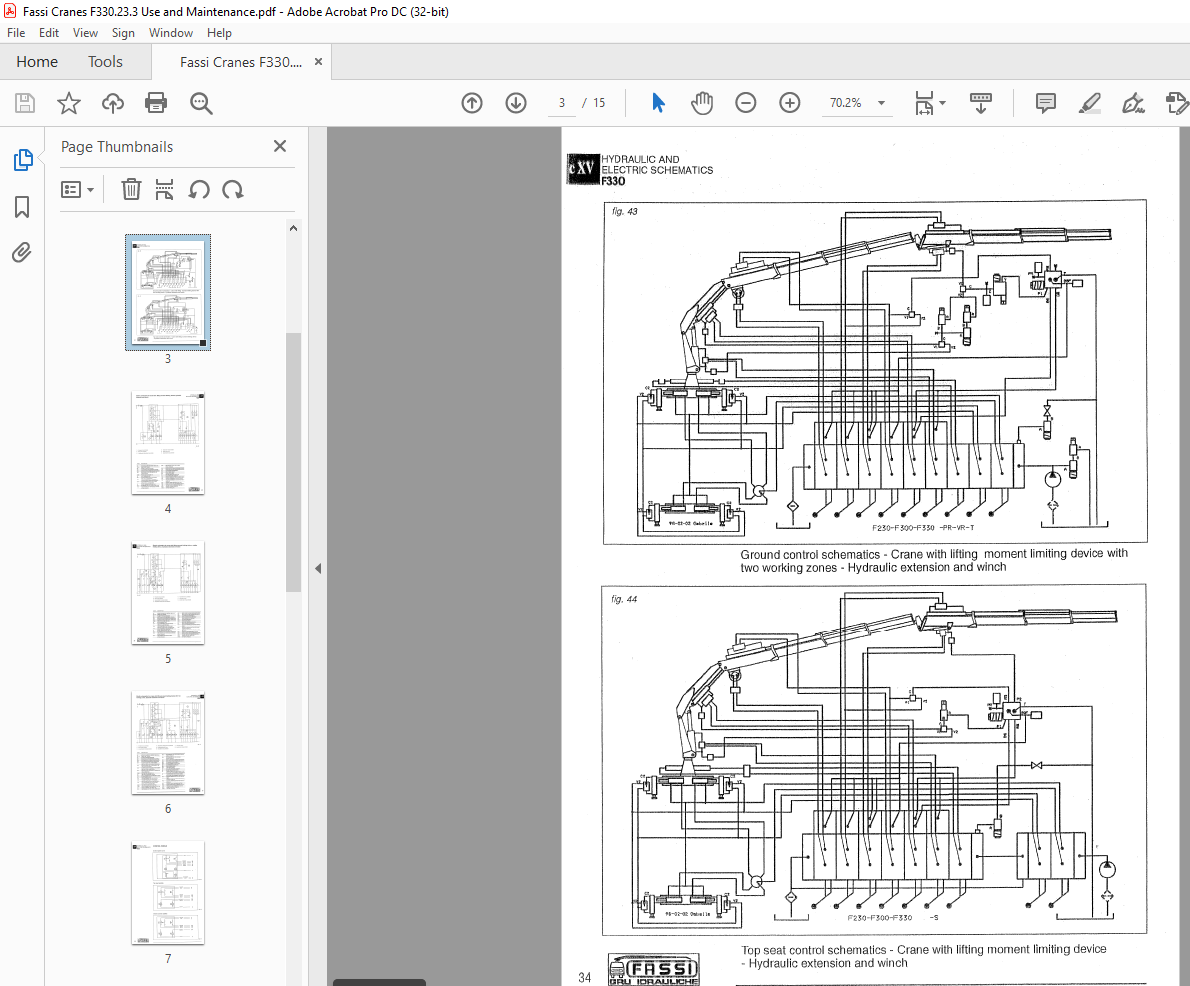The width and height of the screenshot is (1190, 986).
Task: Select page 7 thumbnail
Action: pos(168,893)
